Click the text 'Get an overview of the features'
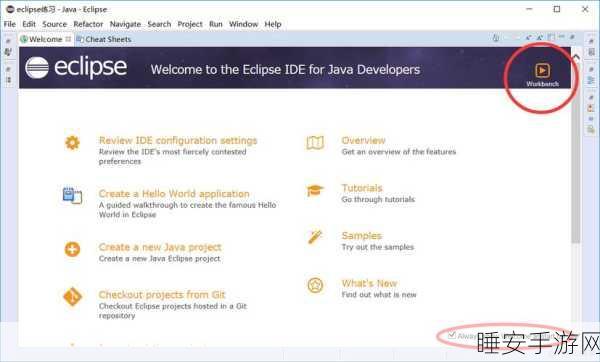The width and height of the screenshot is (600, 362). [x=399, y=152]
